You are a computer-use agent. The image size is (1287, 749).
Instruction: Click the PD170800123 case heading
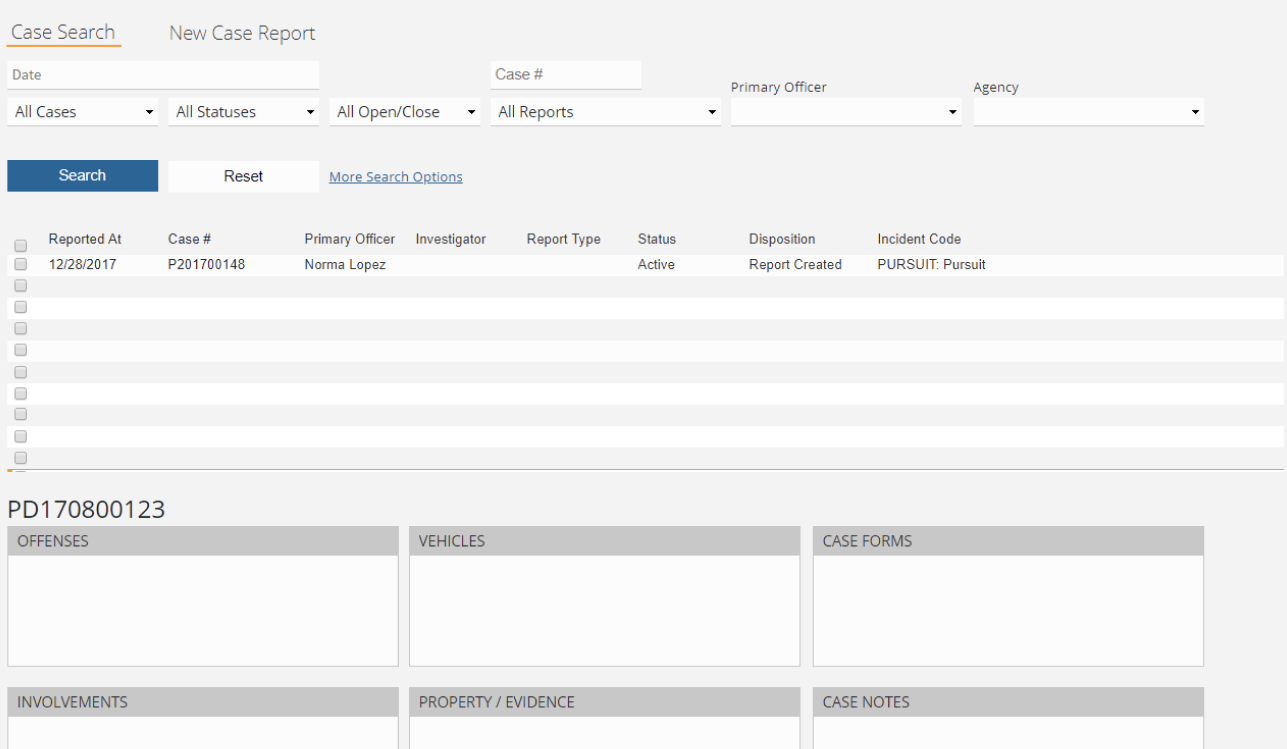[86, 509]
